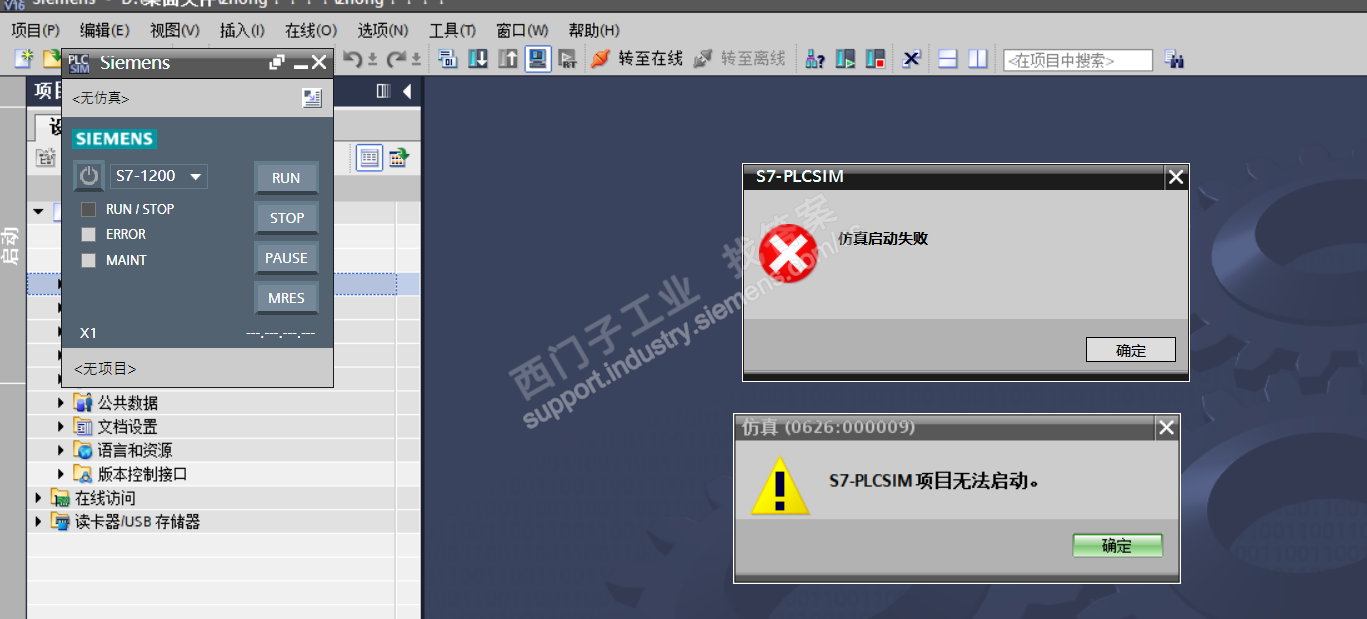1367x619 pixels.
Task: Click the binoculars search icon
Action: [x=1175, y=60]
